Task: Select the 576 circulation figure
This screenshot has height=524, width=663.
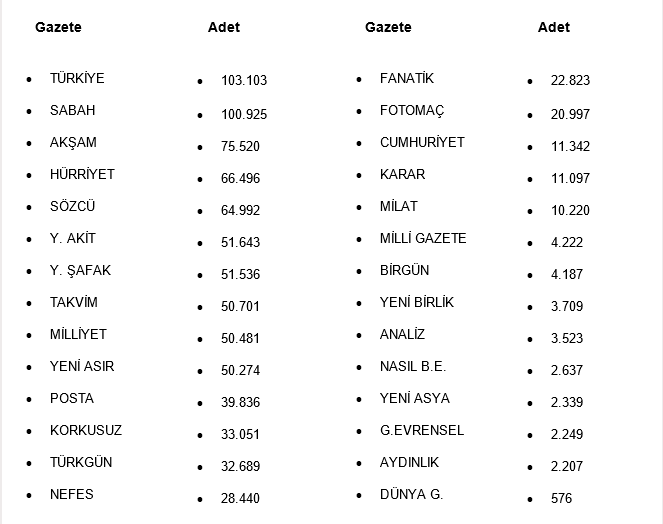Action: click(561, 498)
